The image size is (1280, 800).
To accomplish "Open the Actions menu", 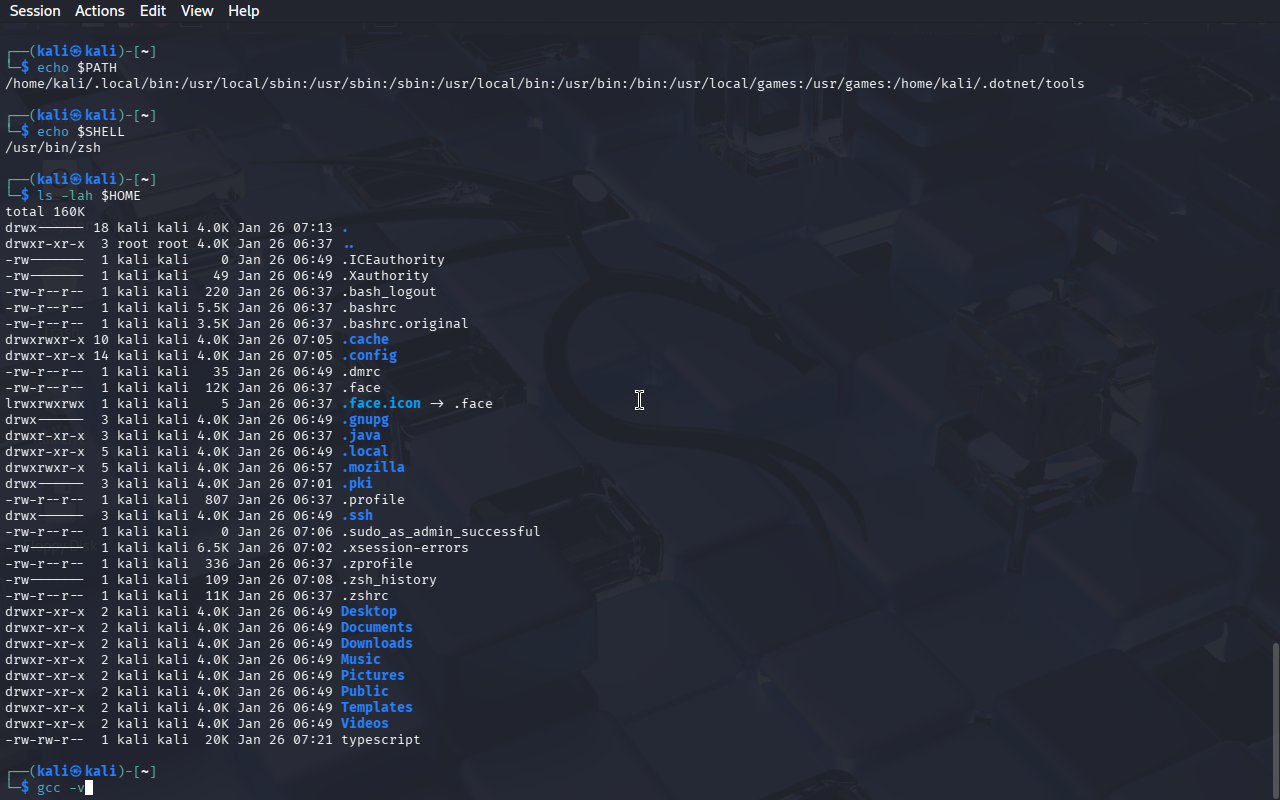I will (x=100, y=11).
